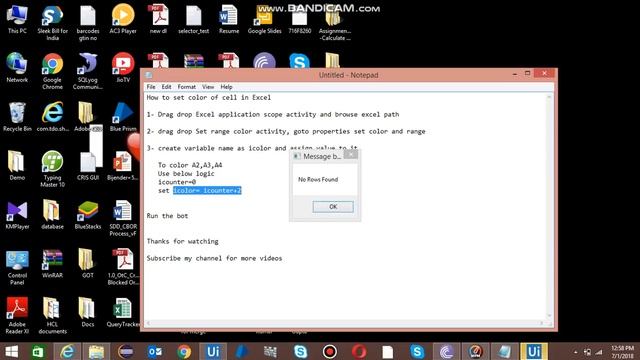Viewport: 640px width, 360px height.
Task: Open the new dl PDF file
Action: point(158,19)
